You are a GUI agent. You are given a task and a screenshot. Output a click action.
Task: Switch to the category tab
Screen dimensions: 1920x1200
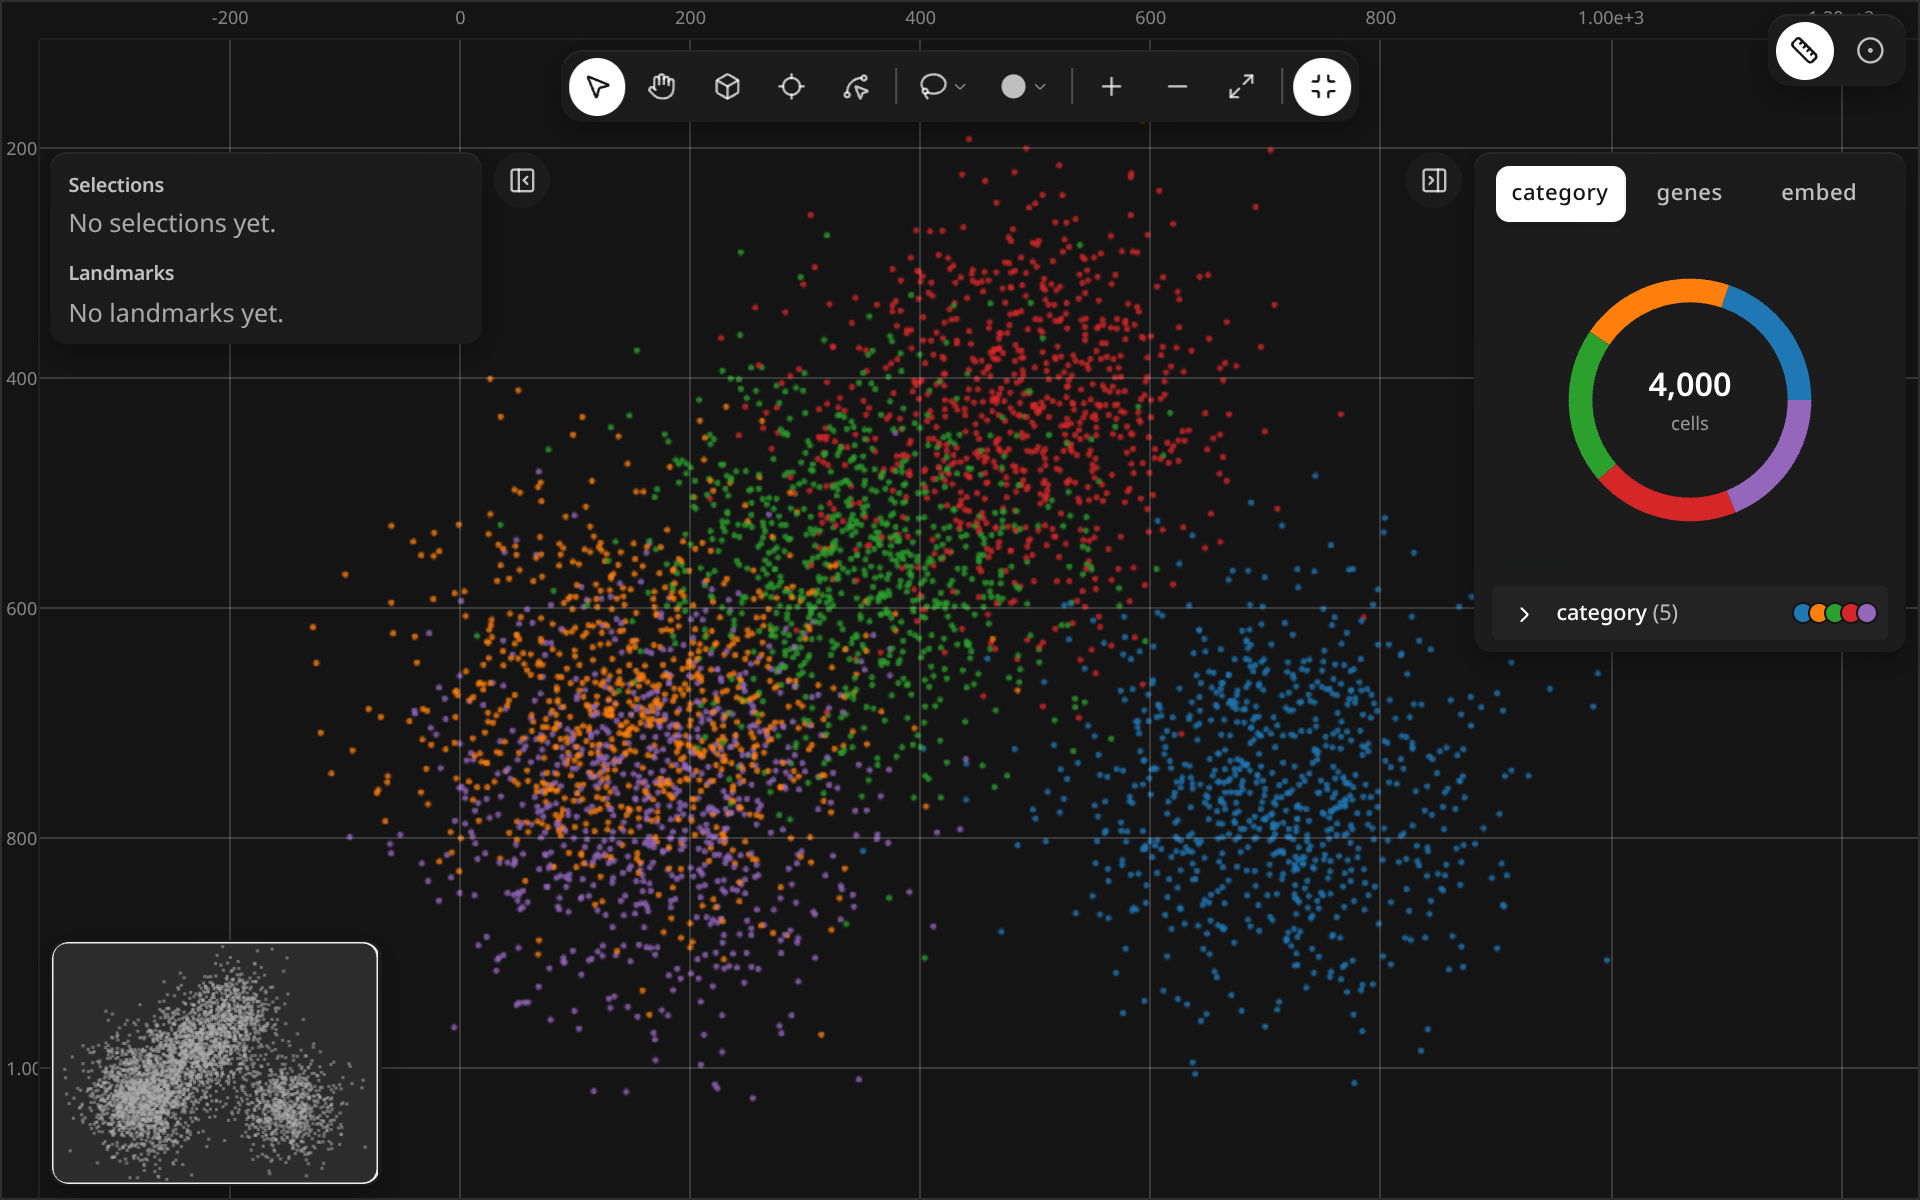pos(1560,193)
